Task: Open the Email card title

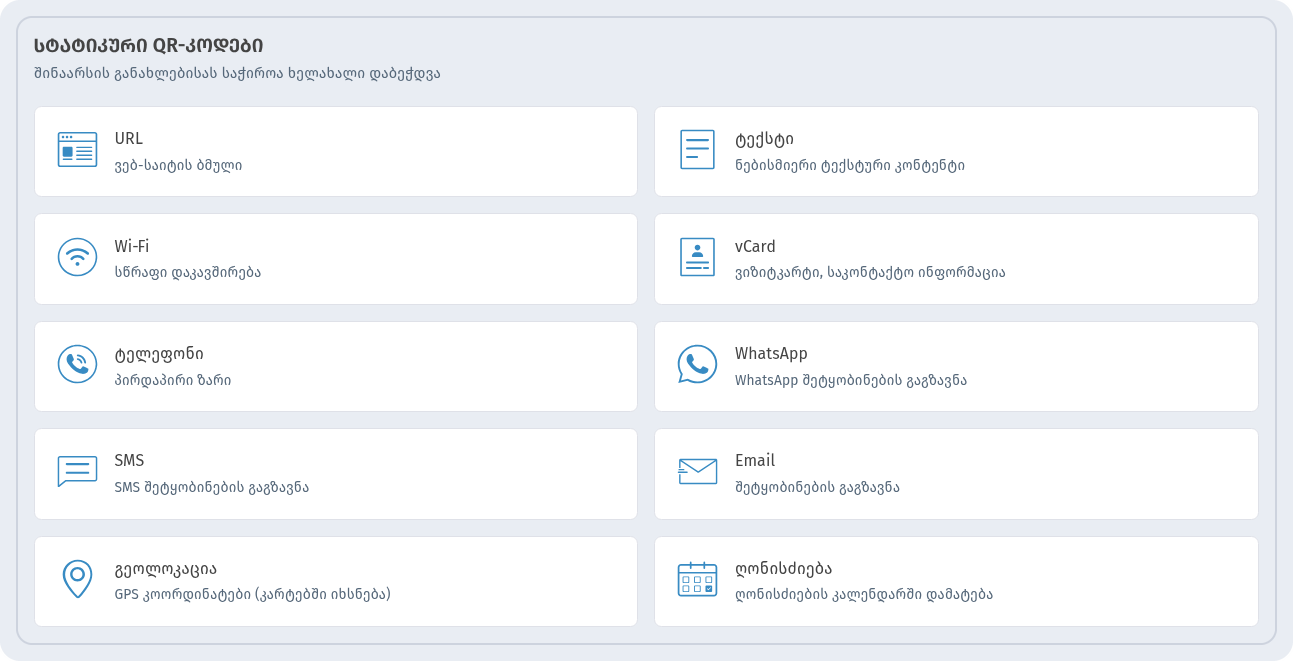Action: (755, 460)
